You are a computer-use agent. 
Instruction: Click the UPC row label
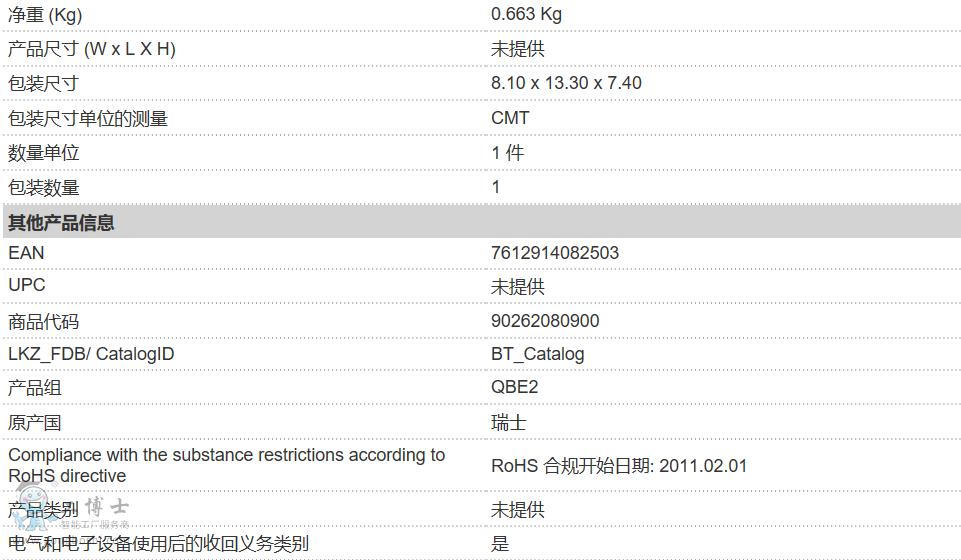pos(27,285)
